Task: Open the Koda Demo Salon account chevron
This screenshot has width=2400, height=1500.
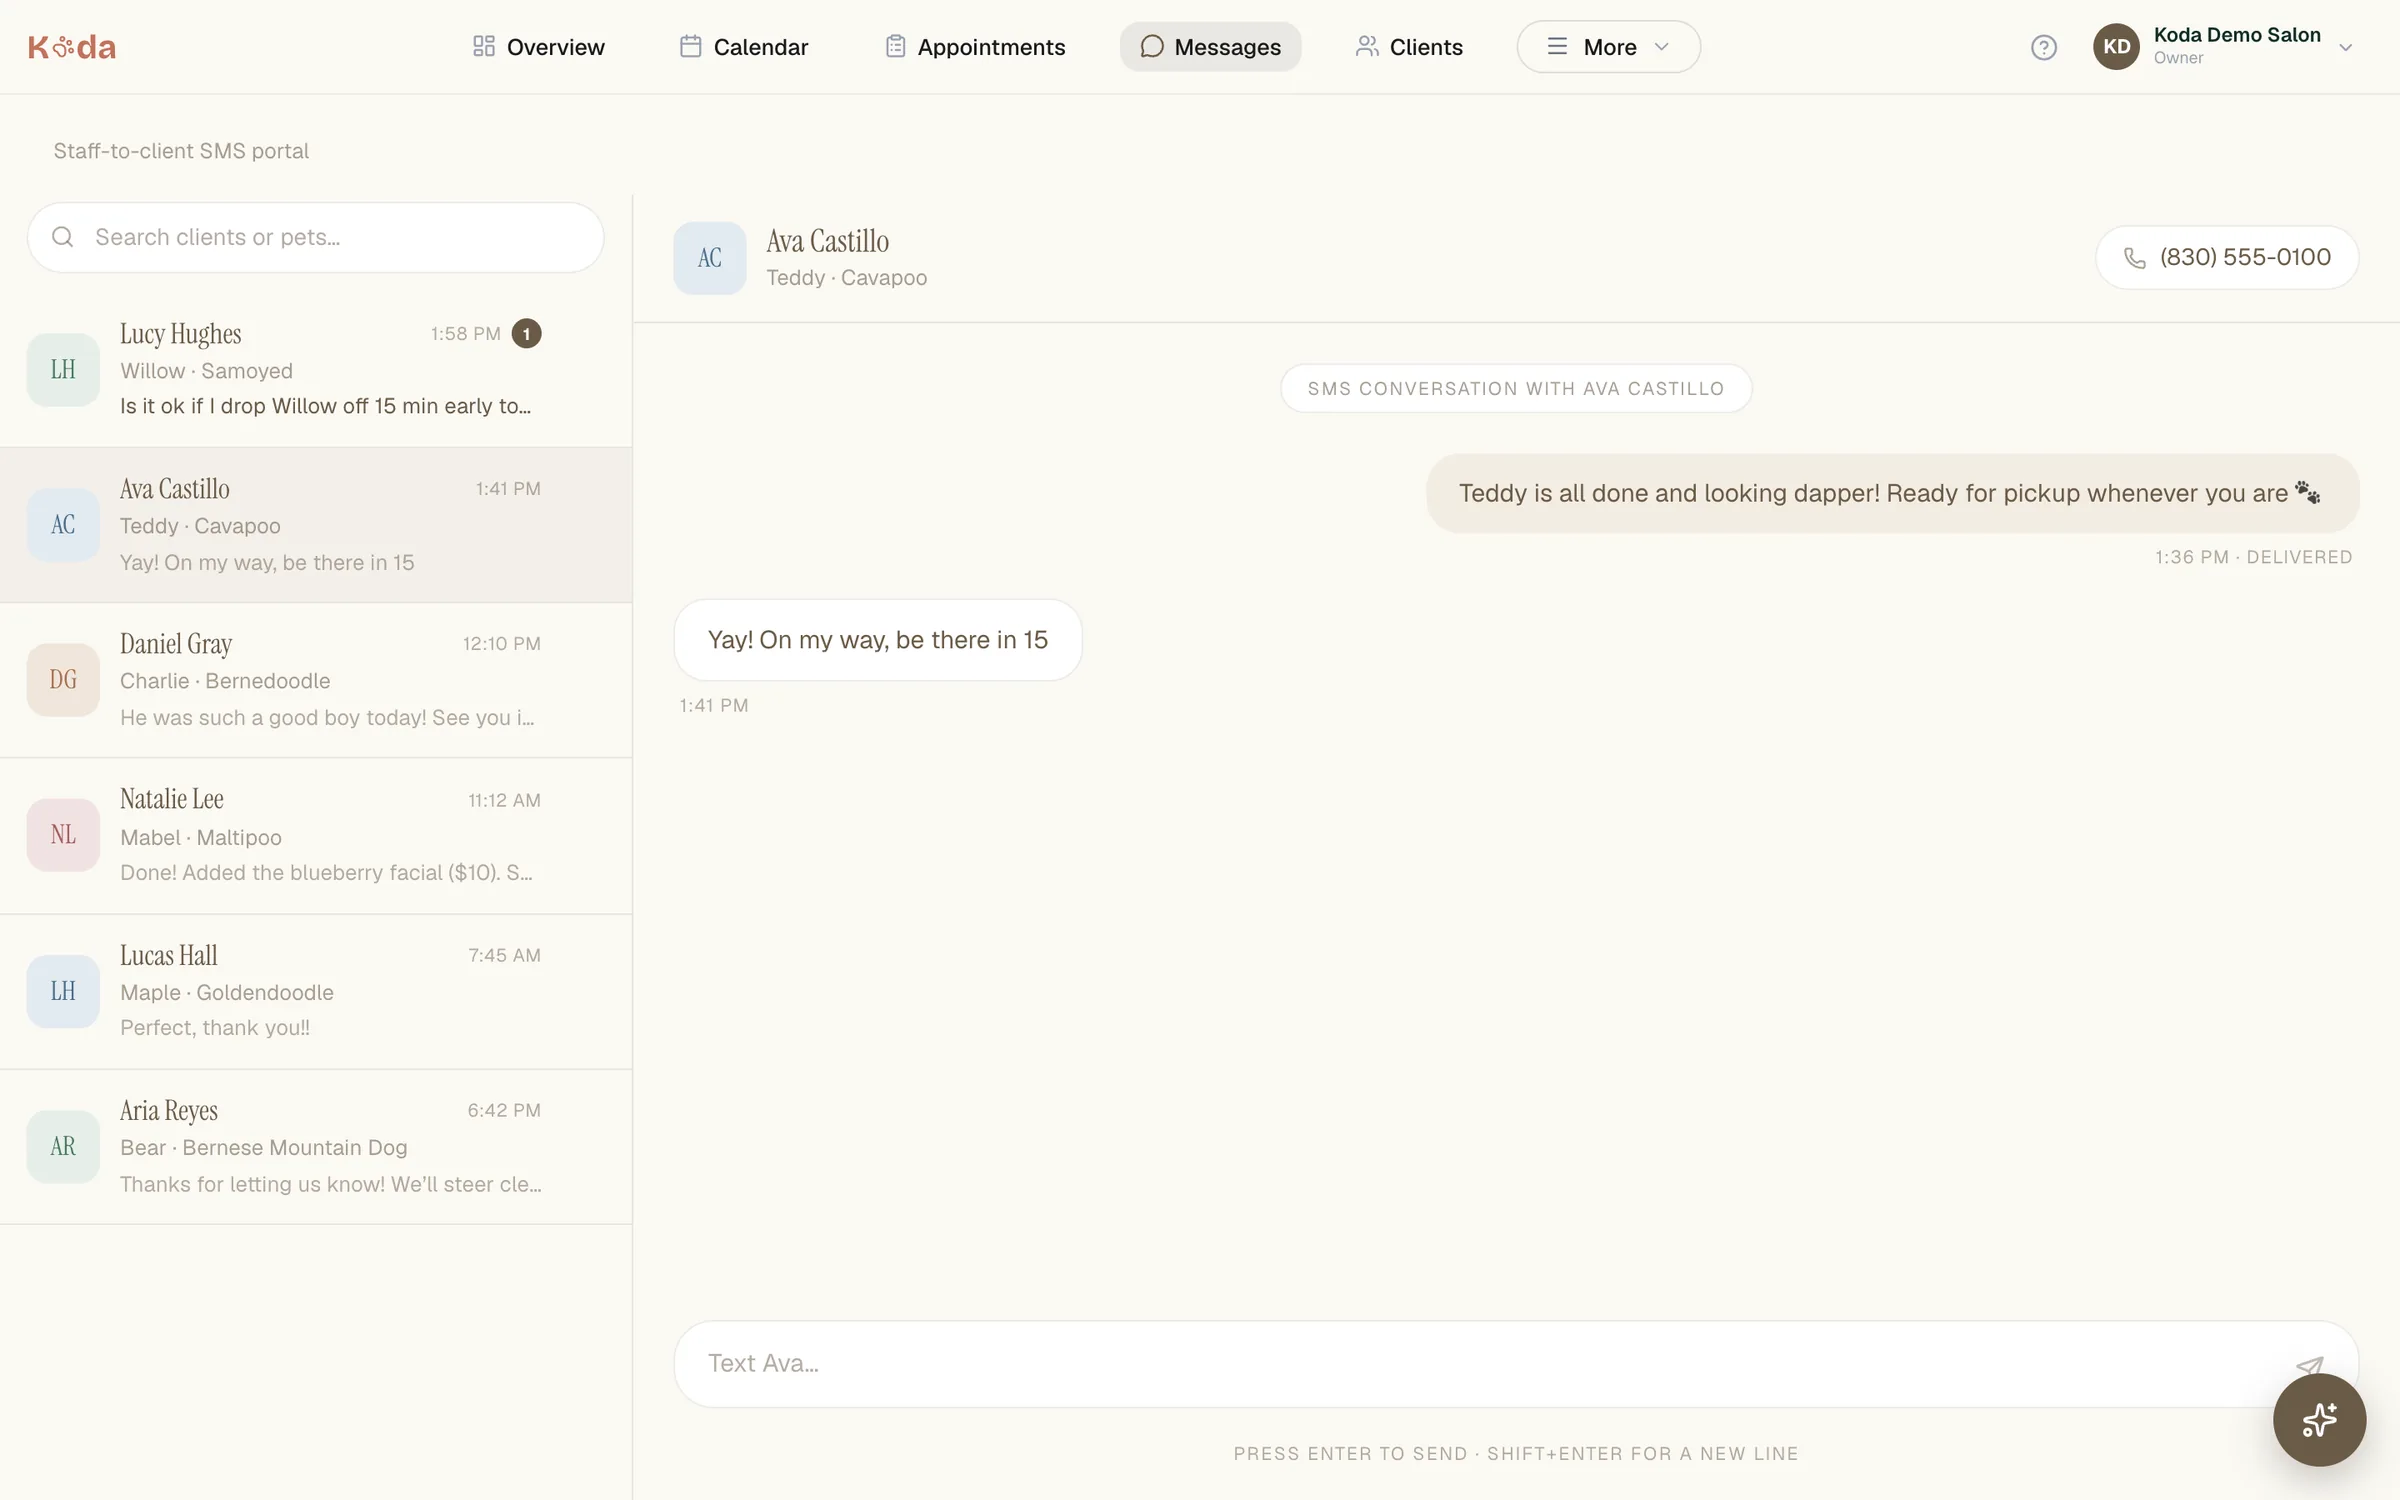Action: click(x=2346, y=47)
